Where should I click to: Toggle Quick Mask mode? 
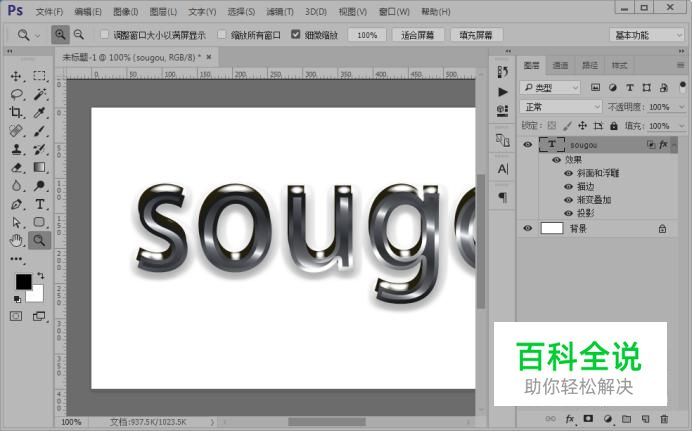click(16, 316)
